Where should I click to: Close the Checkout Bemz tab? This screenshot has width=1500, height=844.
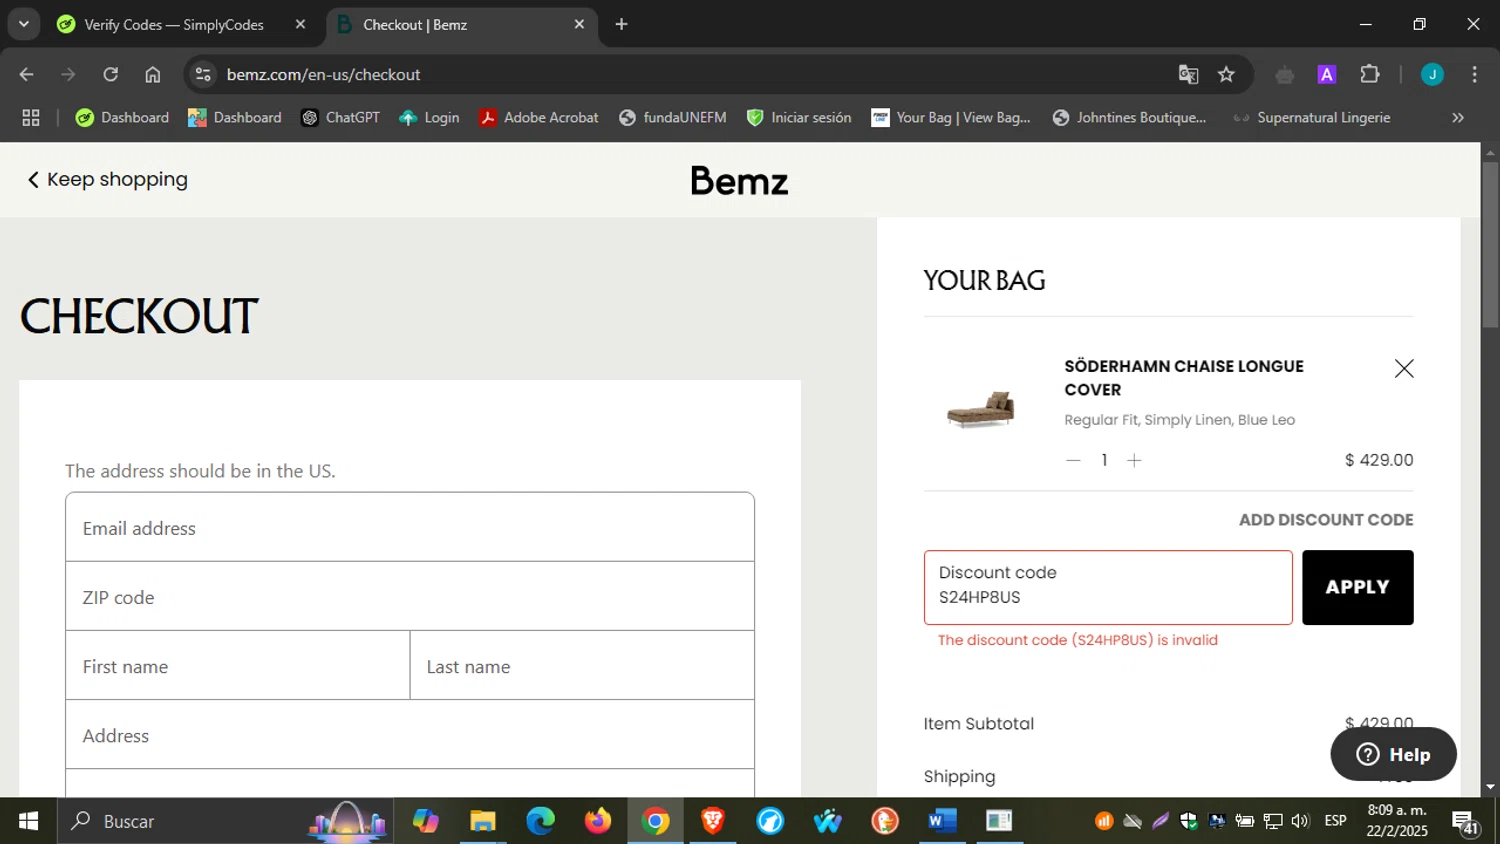pyautogui.click(x=579, y=25)
